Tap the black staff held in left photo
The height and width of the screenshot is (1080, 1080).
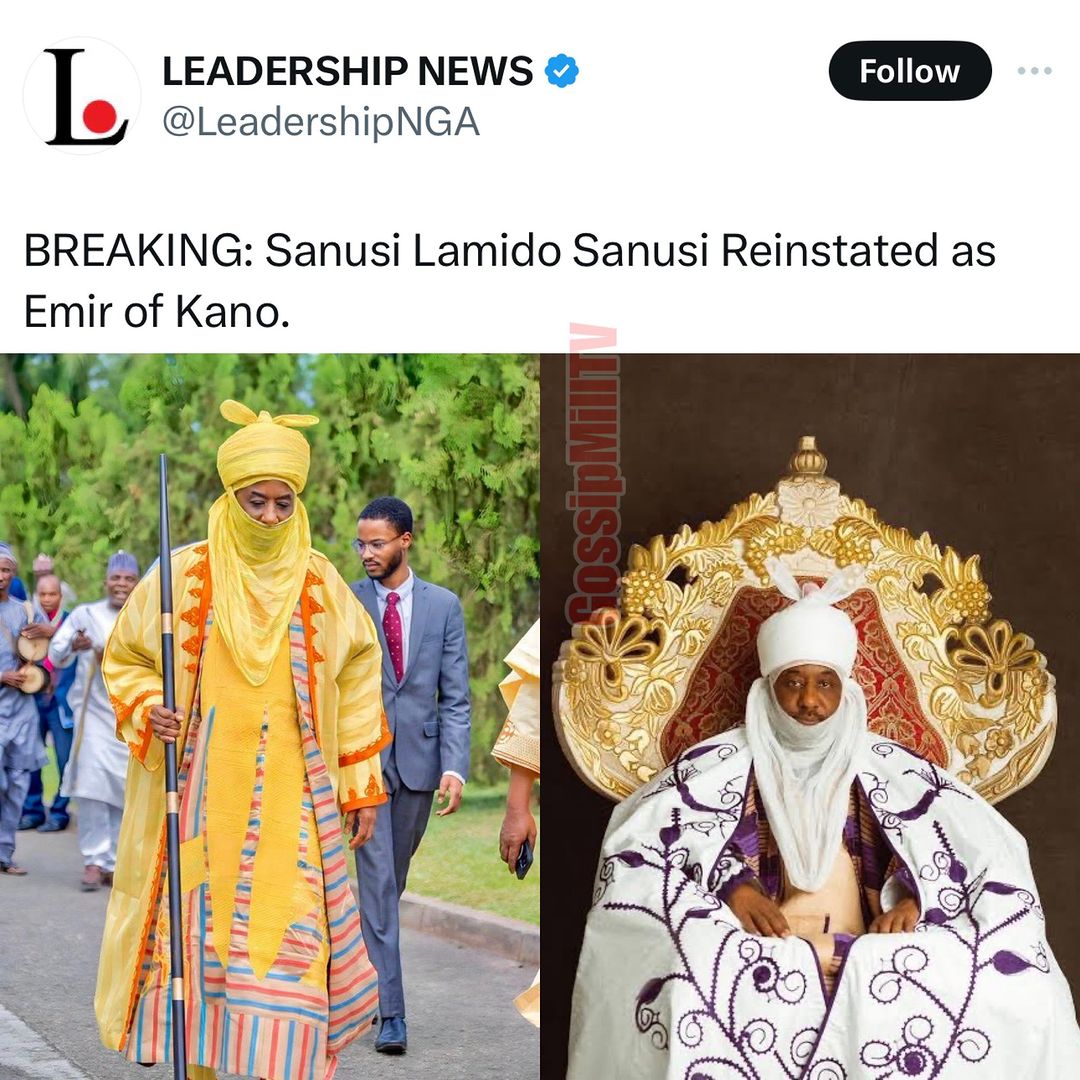tap(171, 765)
